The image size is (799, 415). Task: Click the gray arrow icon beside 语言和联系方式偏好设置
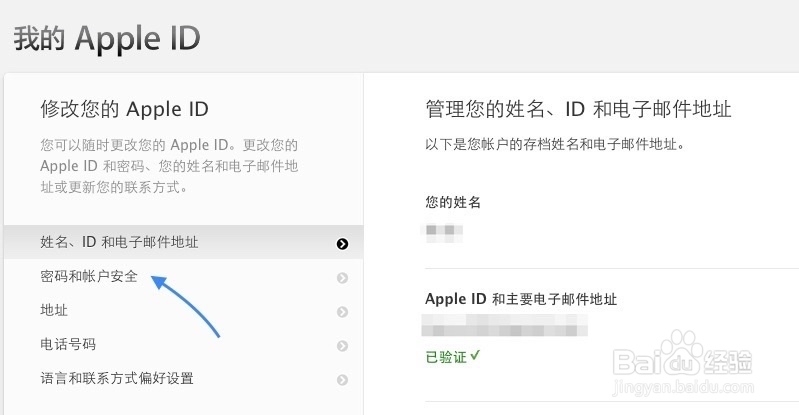coord(342,380)
